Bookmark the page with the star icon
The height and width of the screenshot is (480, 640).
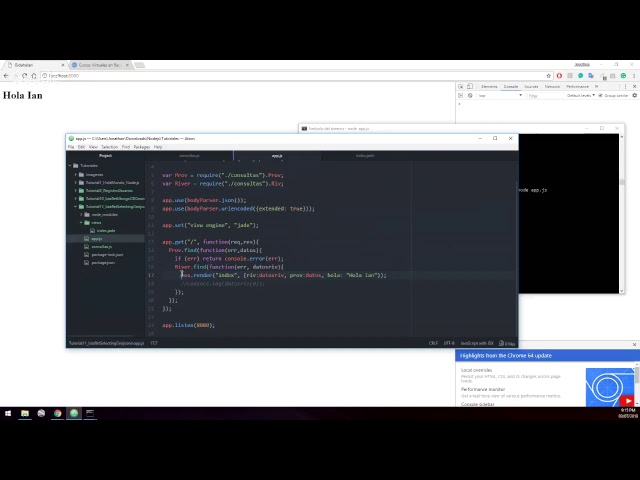coord(549,76)
